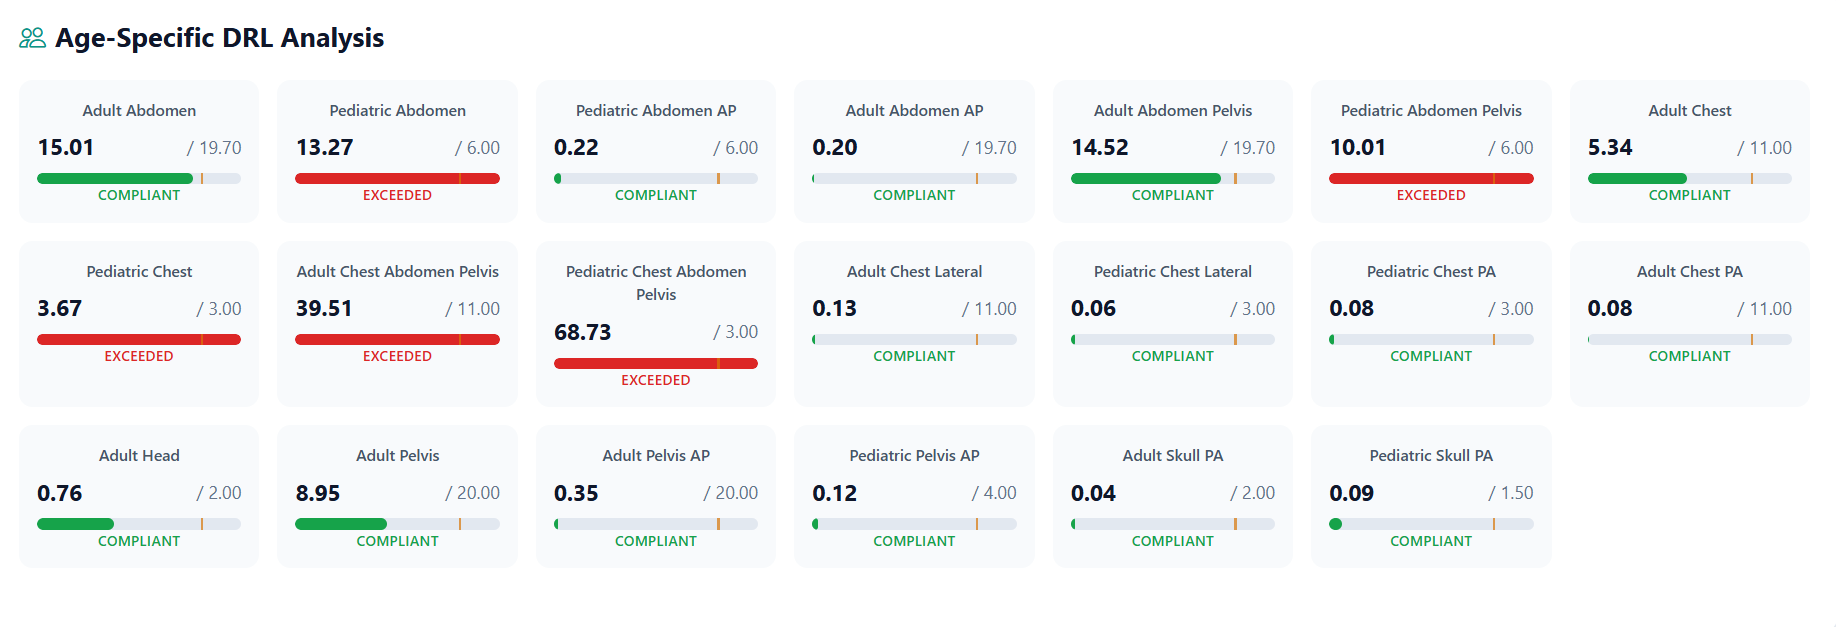Select the Pediatric Pelvis AP card
Screen dimensions: 1836x627
[x=914, y=496]
